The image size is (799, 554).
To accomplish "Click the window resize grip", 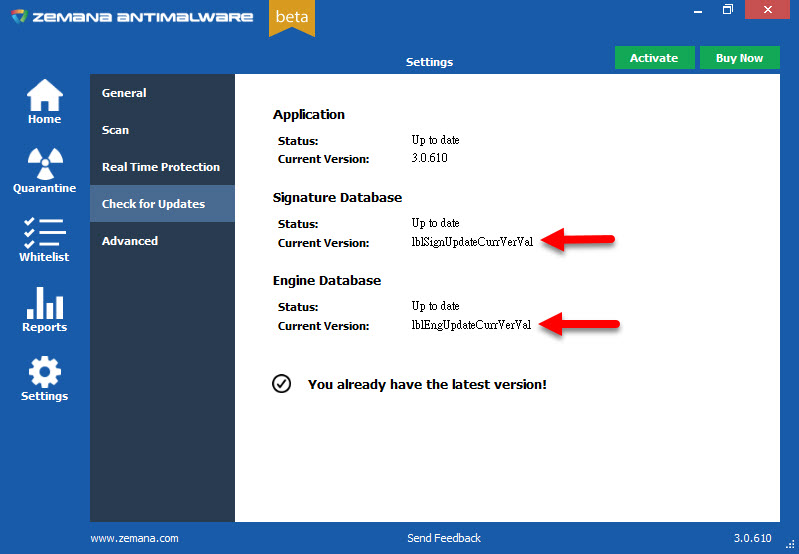I will tap(790, 545).
